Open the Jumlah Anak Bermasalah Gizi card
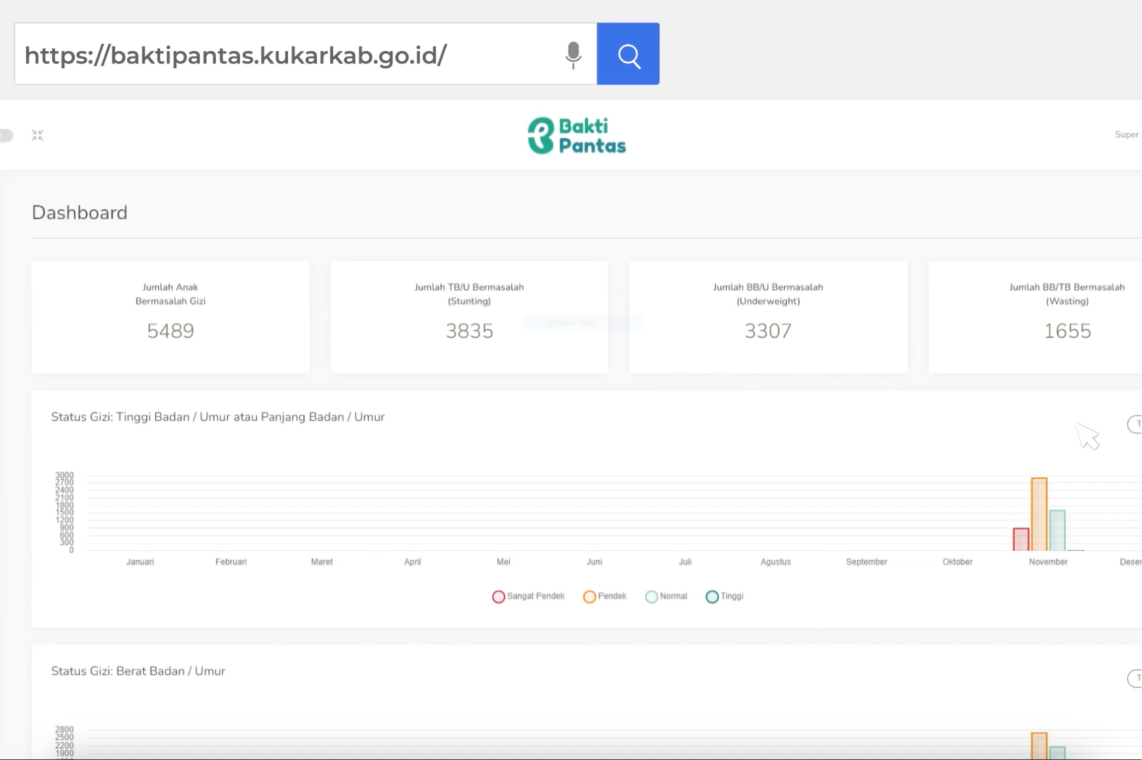Screen dimensions: 1142x760 (171, 317)
